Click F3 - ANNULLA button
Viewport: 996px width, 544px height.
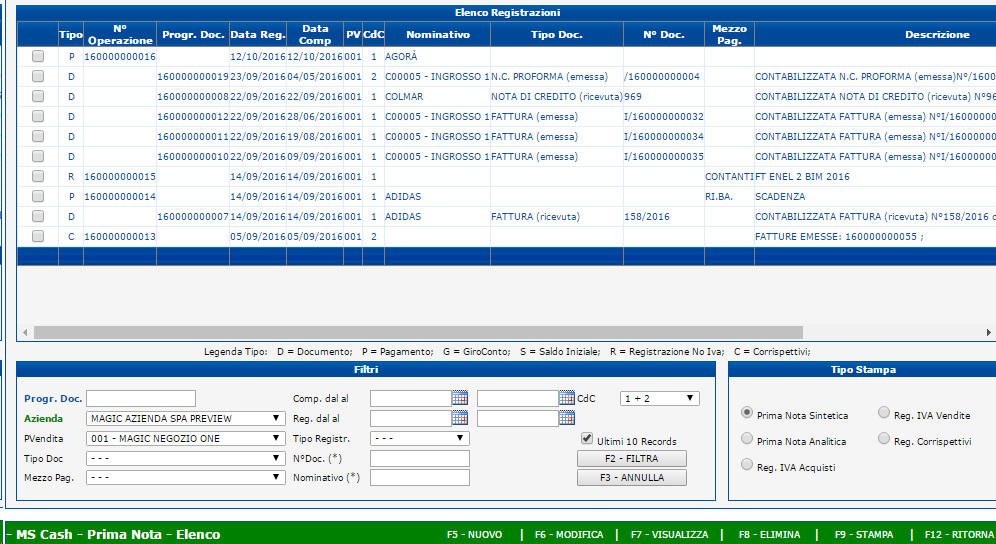[x=631, y=477]
